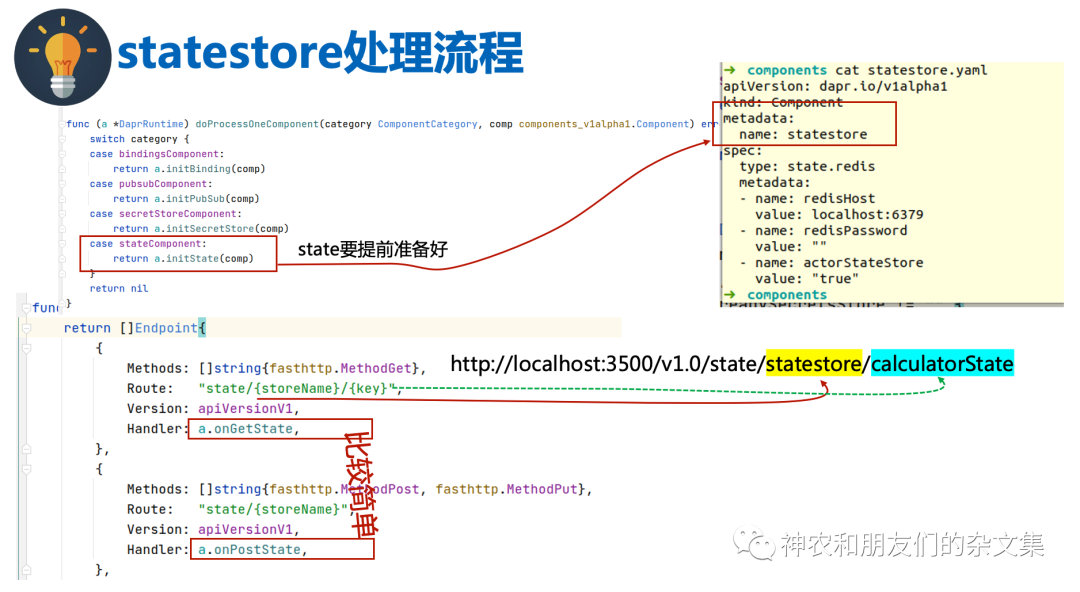Select 'name: redisPassword' yaml entry
This screenshot has width=1080, height=592.
[831, 231]
